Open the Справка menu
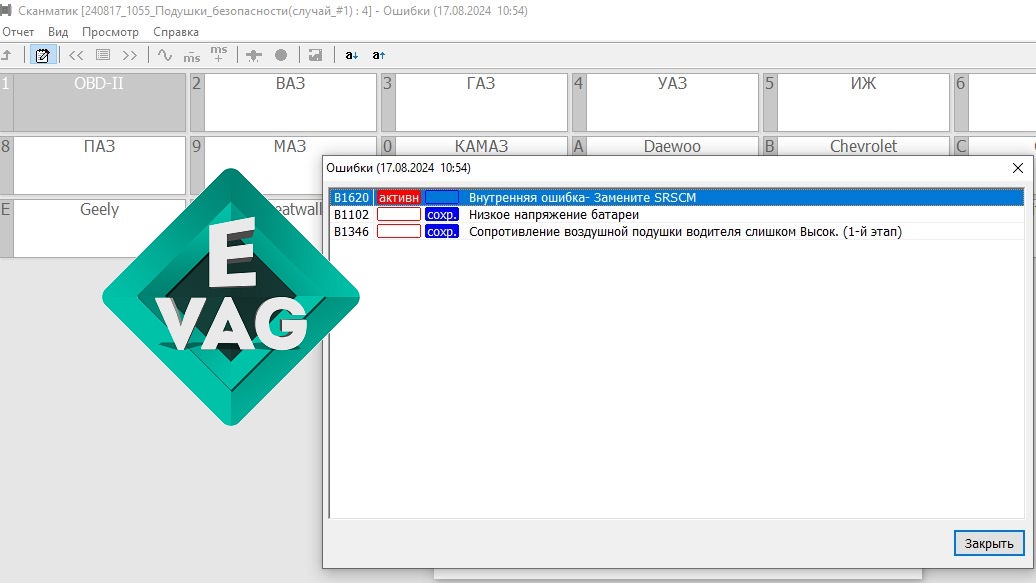 click(x=176, y=32)
